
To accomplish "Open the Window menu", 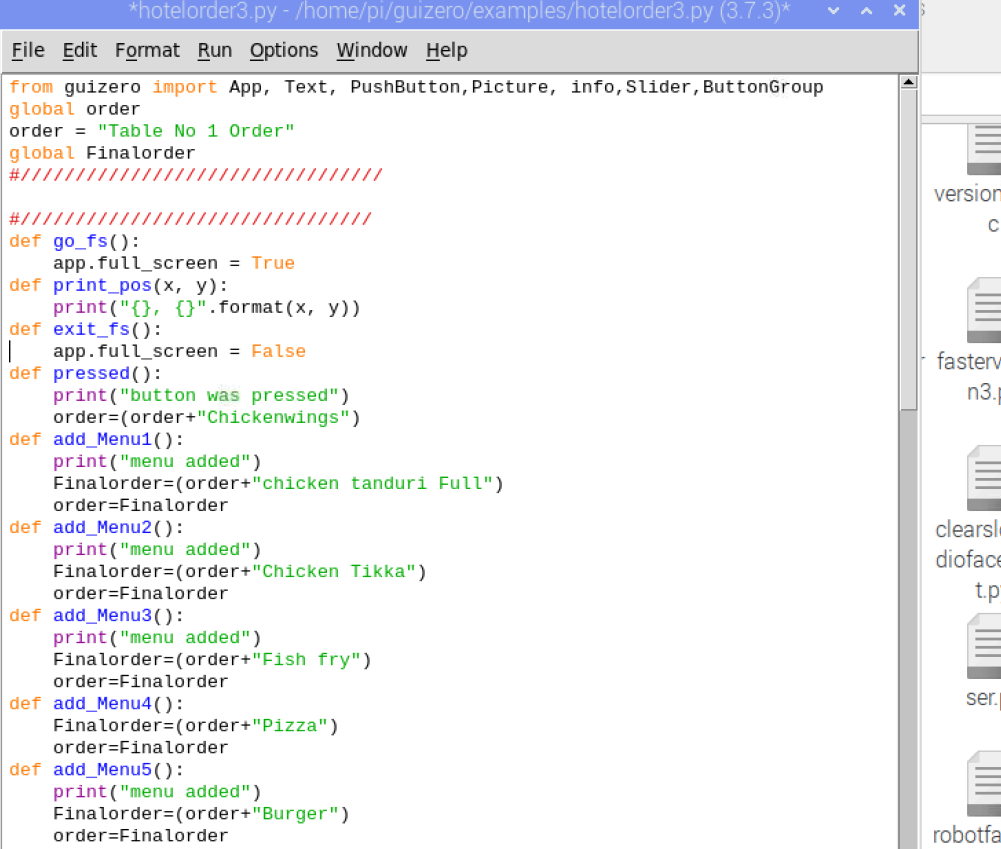I will pyautogui.click(x=371, y=50).
